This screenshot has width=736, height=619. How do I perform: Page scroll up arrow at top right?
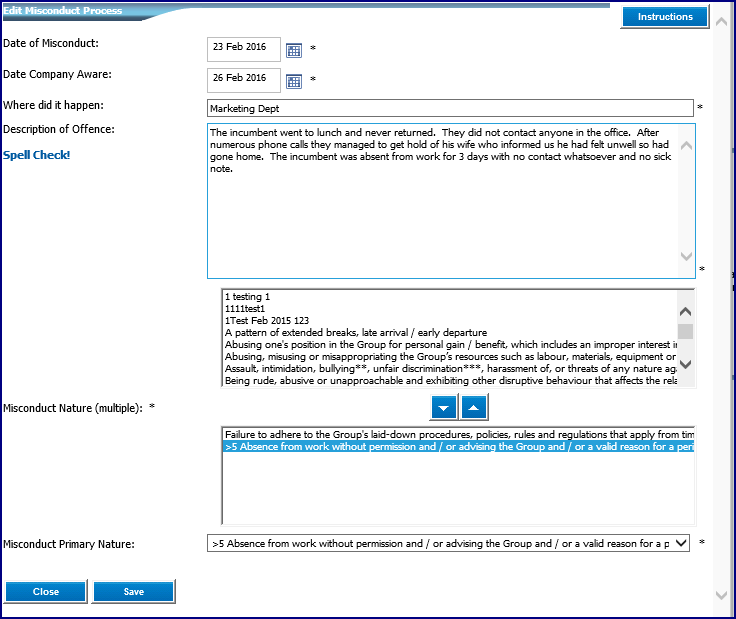tap(721, 22)
